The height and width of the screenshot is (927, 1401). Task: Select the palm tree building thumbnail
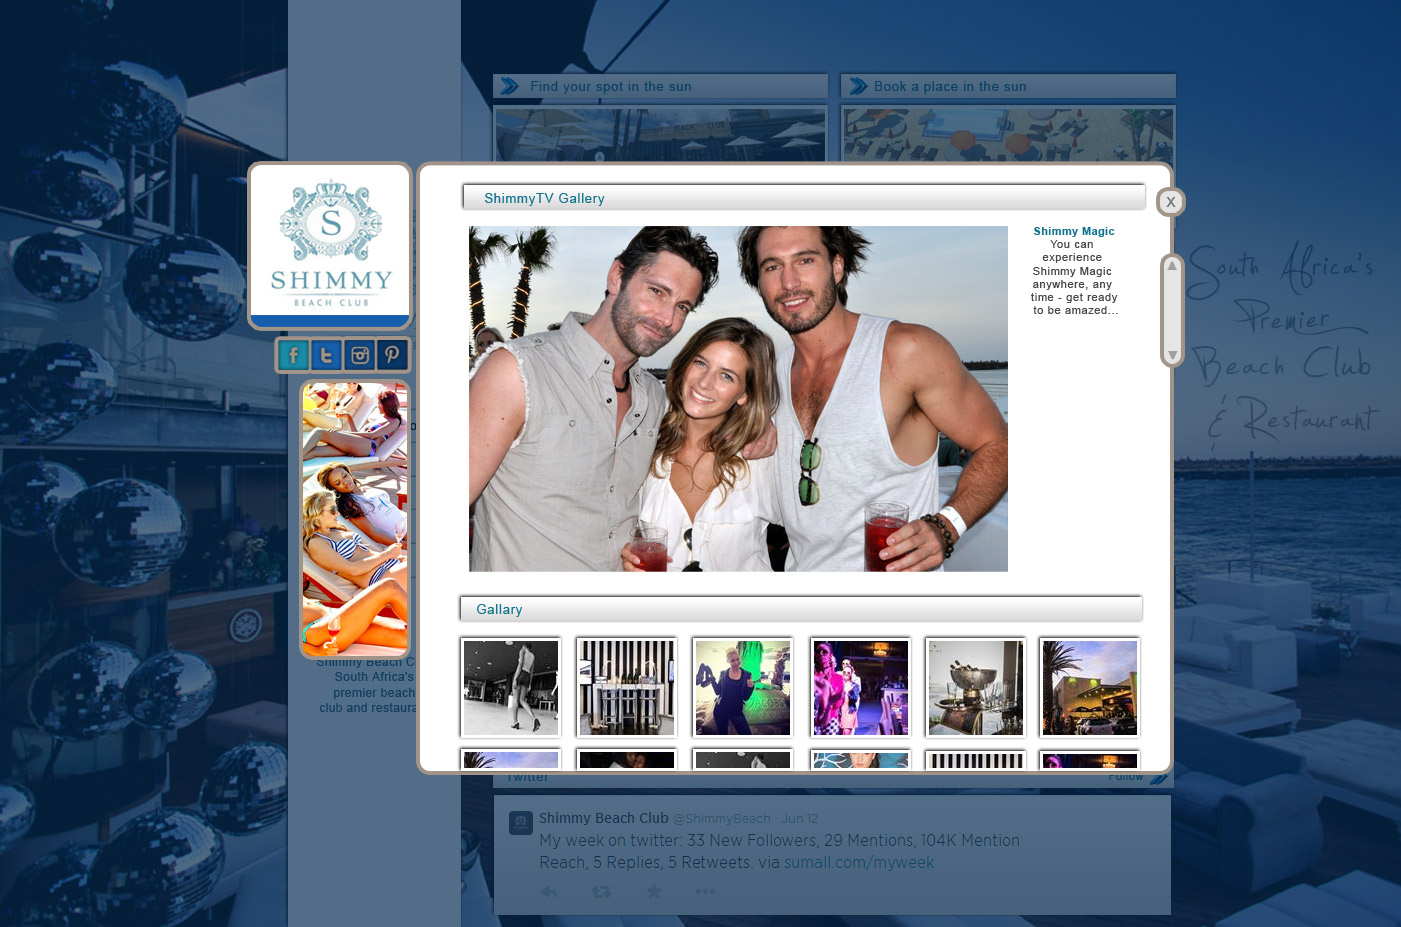(1089, 688)
